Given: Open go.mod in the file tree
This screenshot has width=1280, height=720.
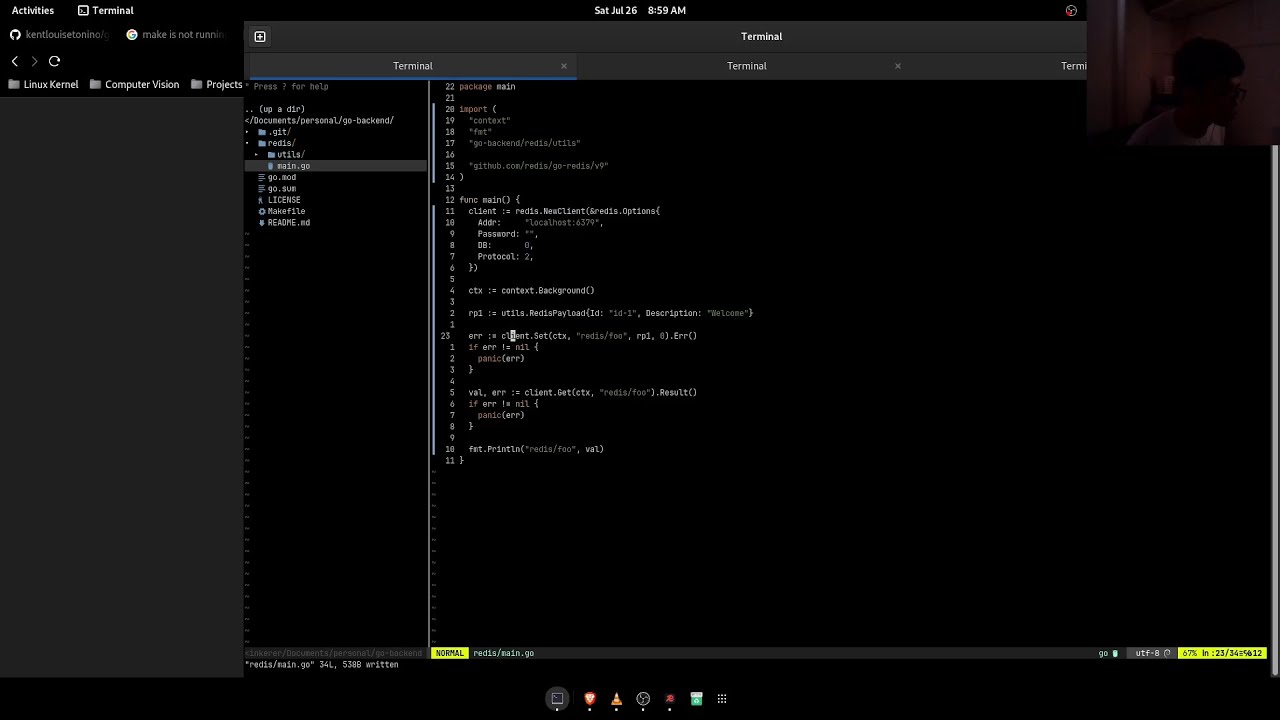Looking at the screenshot, I should point(282,177).
